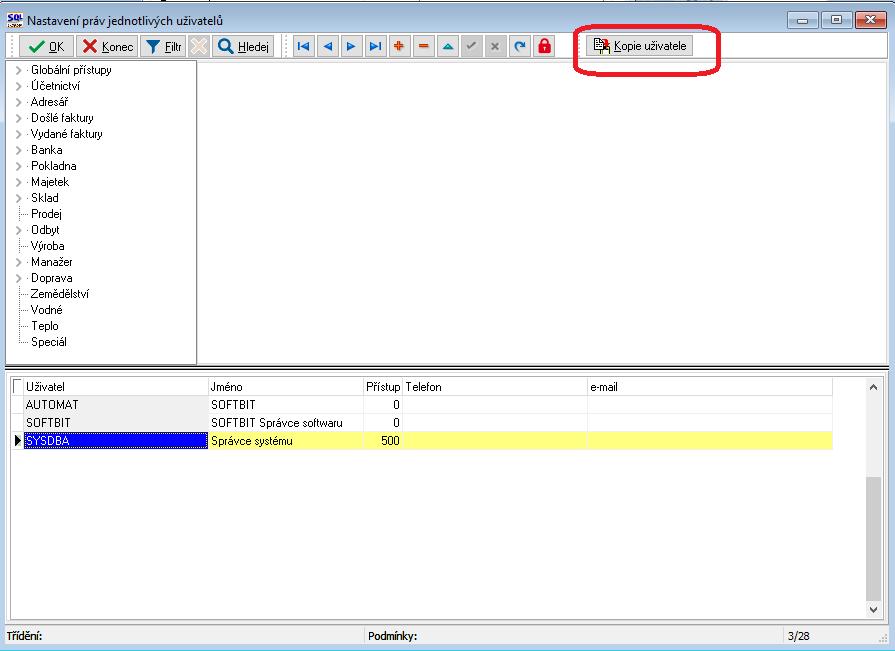Click the grid vertical scrollbar thumb
The image size is (895, 651).
coord(873,539)
